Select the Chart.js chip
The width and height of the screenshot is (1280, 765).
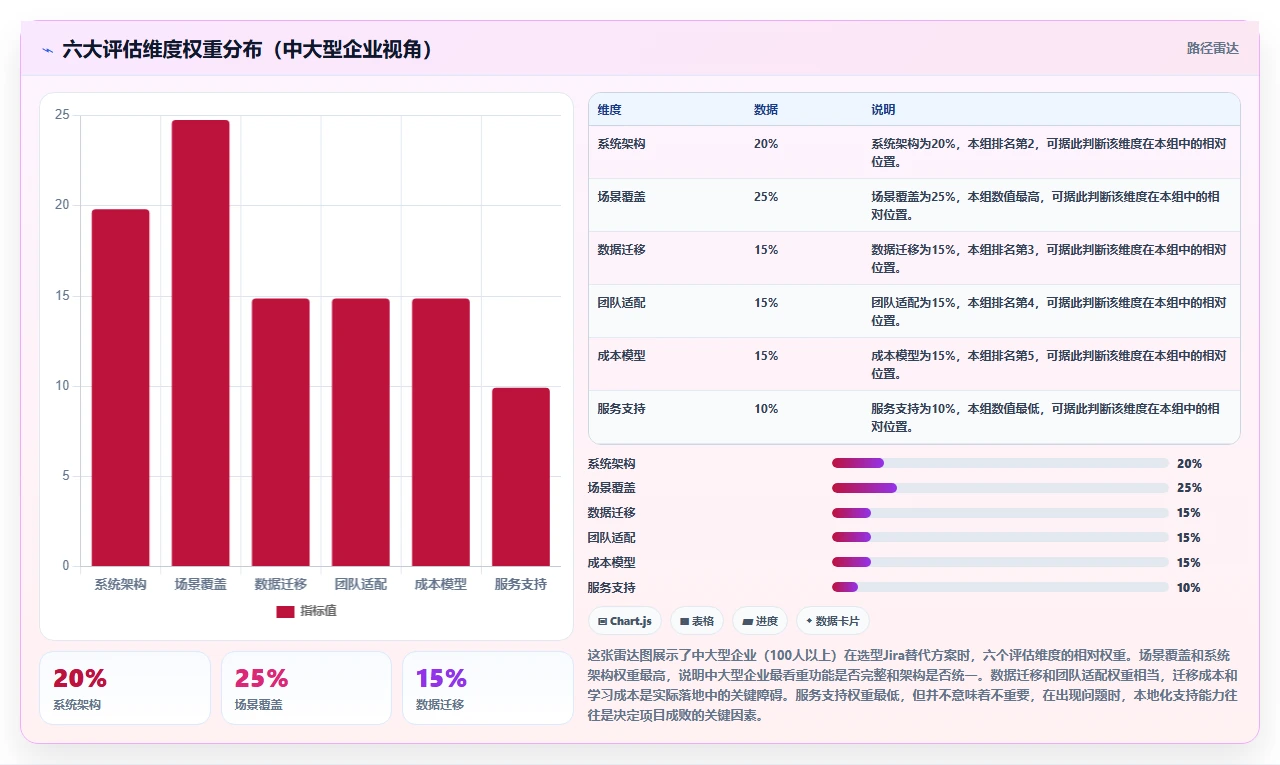pyautogui.click(x=625, y=621)
